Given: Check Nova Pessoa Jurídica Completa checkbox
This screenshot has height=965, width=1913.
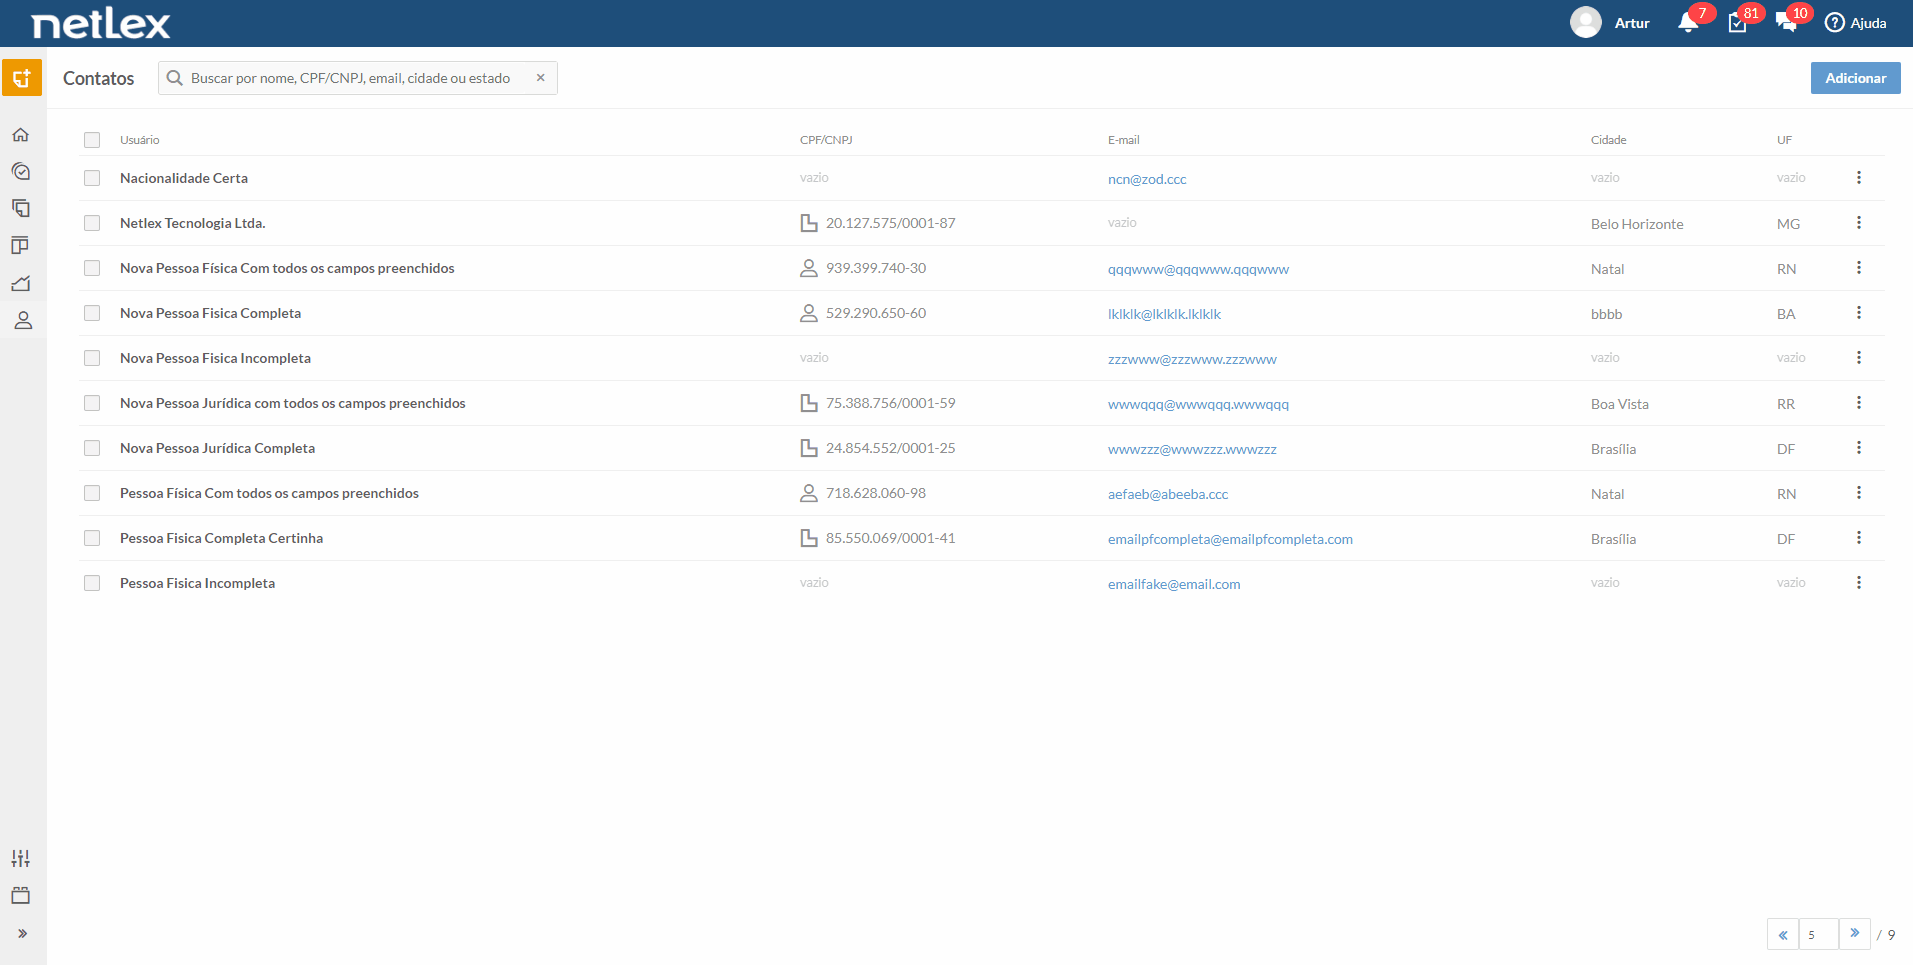Looking at the screenshot, I should [x=92, y=448].
